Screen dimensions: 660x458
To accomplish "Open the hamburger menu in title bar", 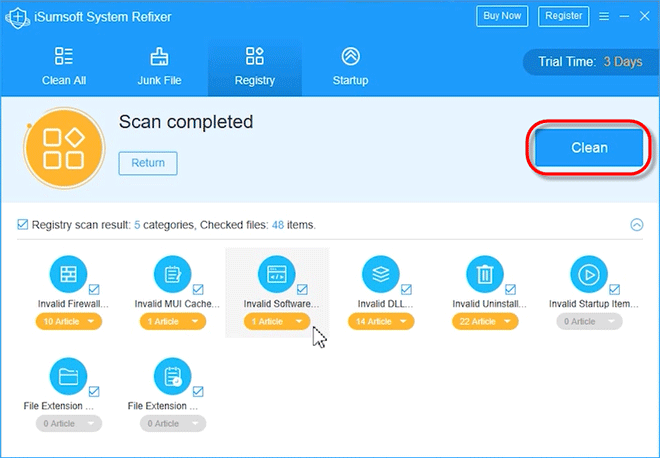I will (604, 16).
